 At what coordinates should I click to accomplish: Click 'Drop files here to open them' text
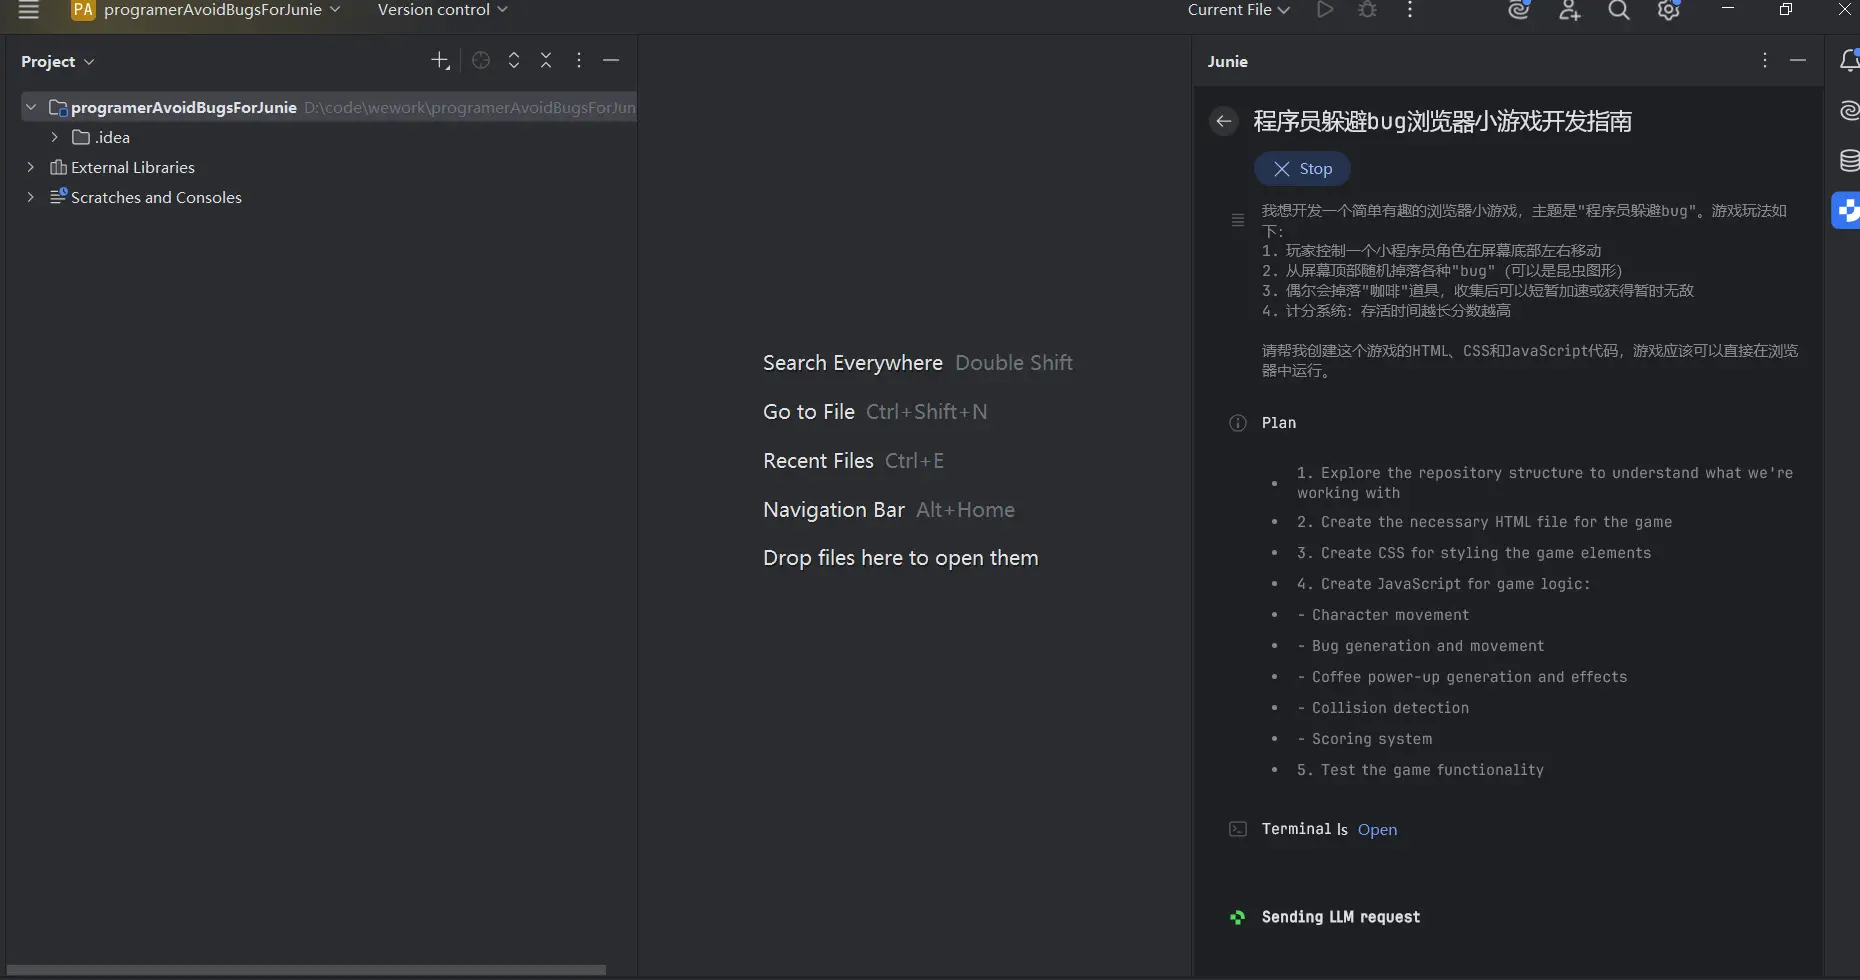pyautogui.click(x=900, y=558)
